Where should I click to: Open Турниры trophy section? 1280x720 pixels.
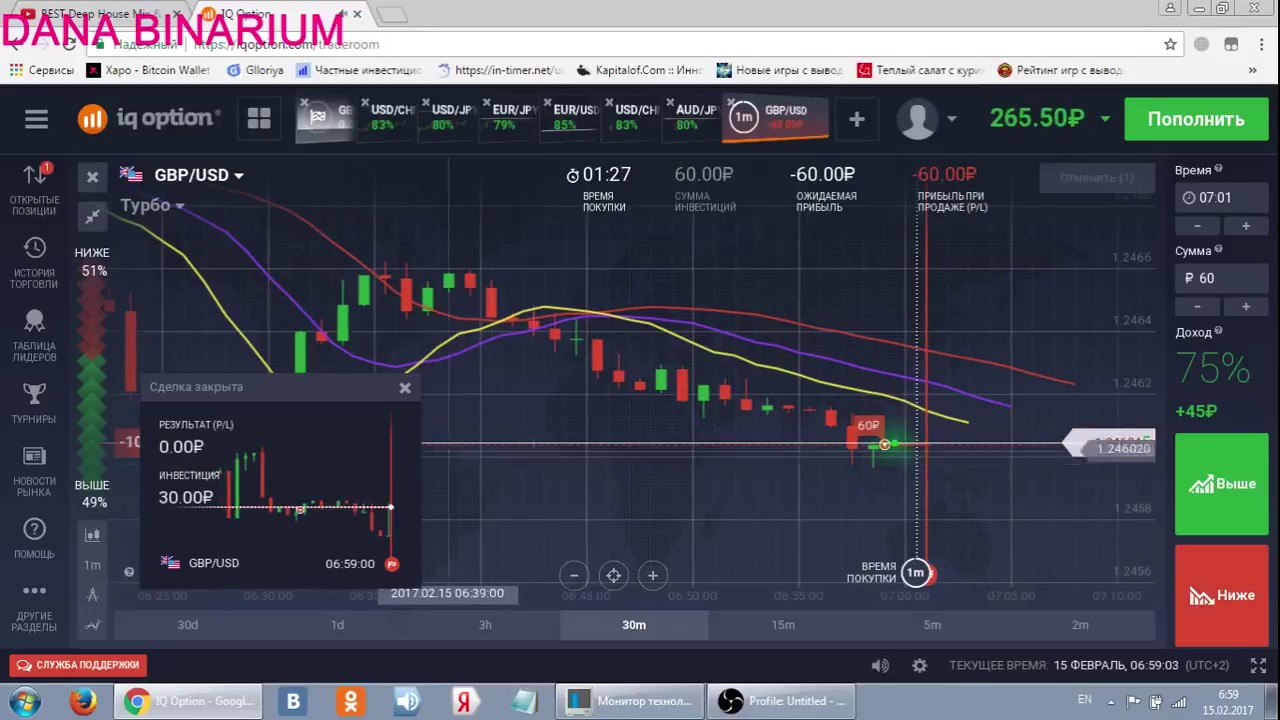[x=34, y=404]
